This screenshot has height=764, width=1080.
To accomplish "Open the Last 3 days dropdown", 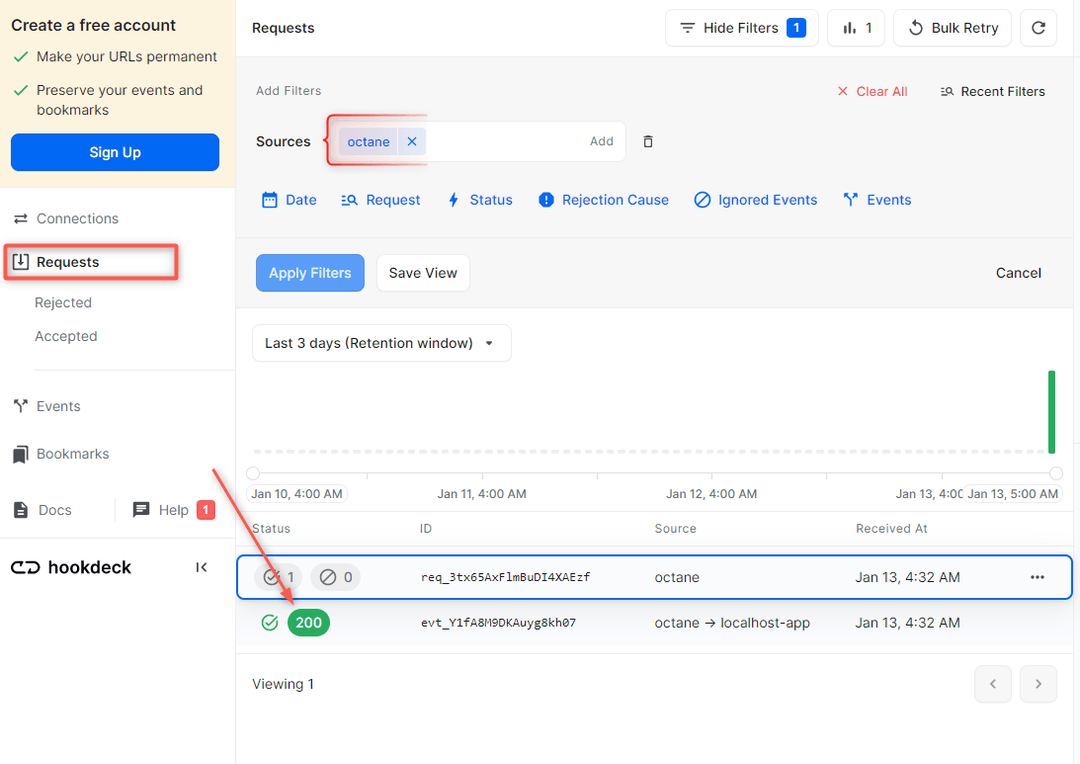I will point(381,343).
